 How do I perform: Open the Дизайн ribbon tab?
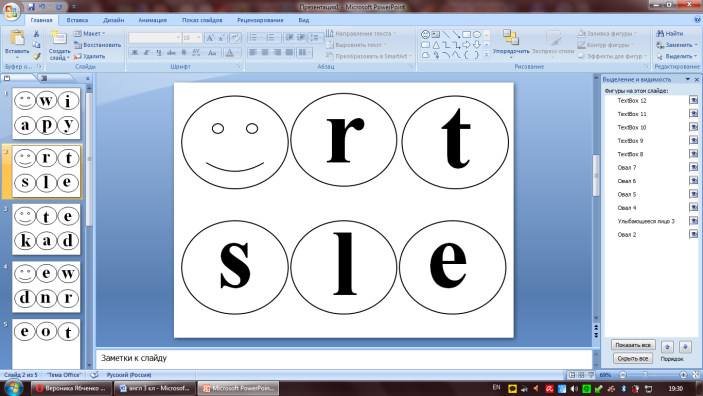[x=113, y=20]
